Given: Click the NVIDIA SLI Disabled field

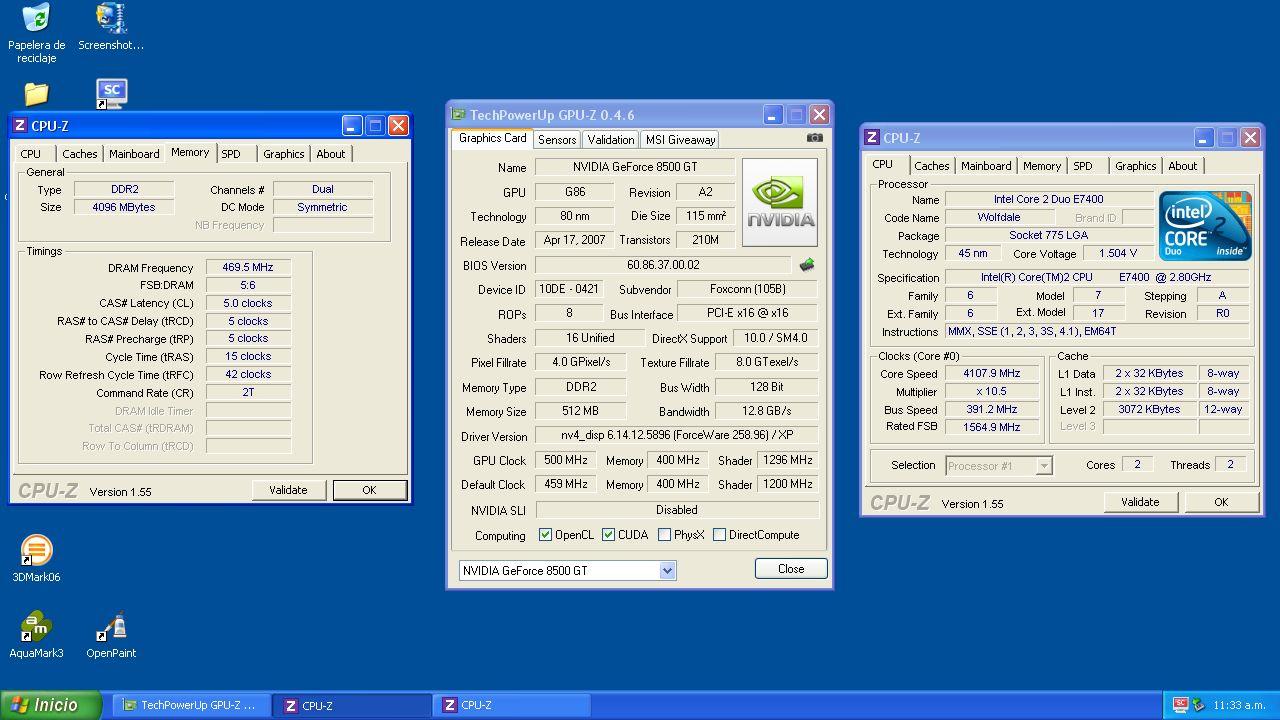Looking at the screenshot, I should coord(677,510).
